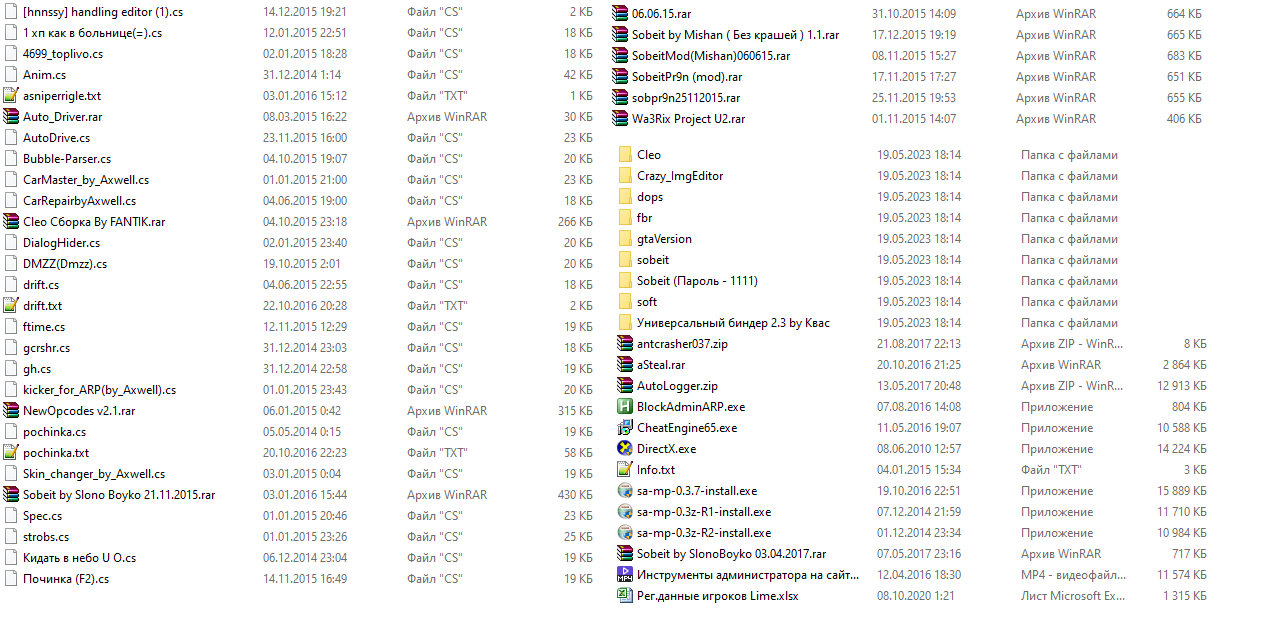The width and height of the screenshot is (1280, 619).
Task: Select the Crazy_ImgEditor folder icon
Action: pyautogui.click(x=625, y=176)
